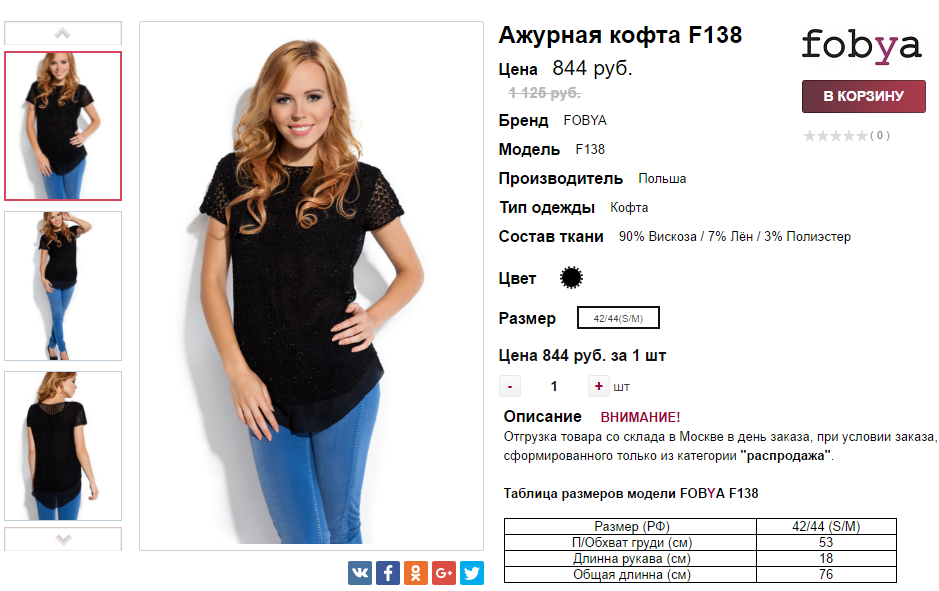
Task: View the second full-length thumbnail
Action: pos(63,286)
